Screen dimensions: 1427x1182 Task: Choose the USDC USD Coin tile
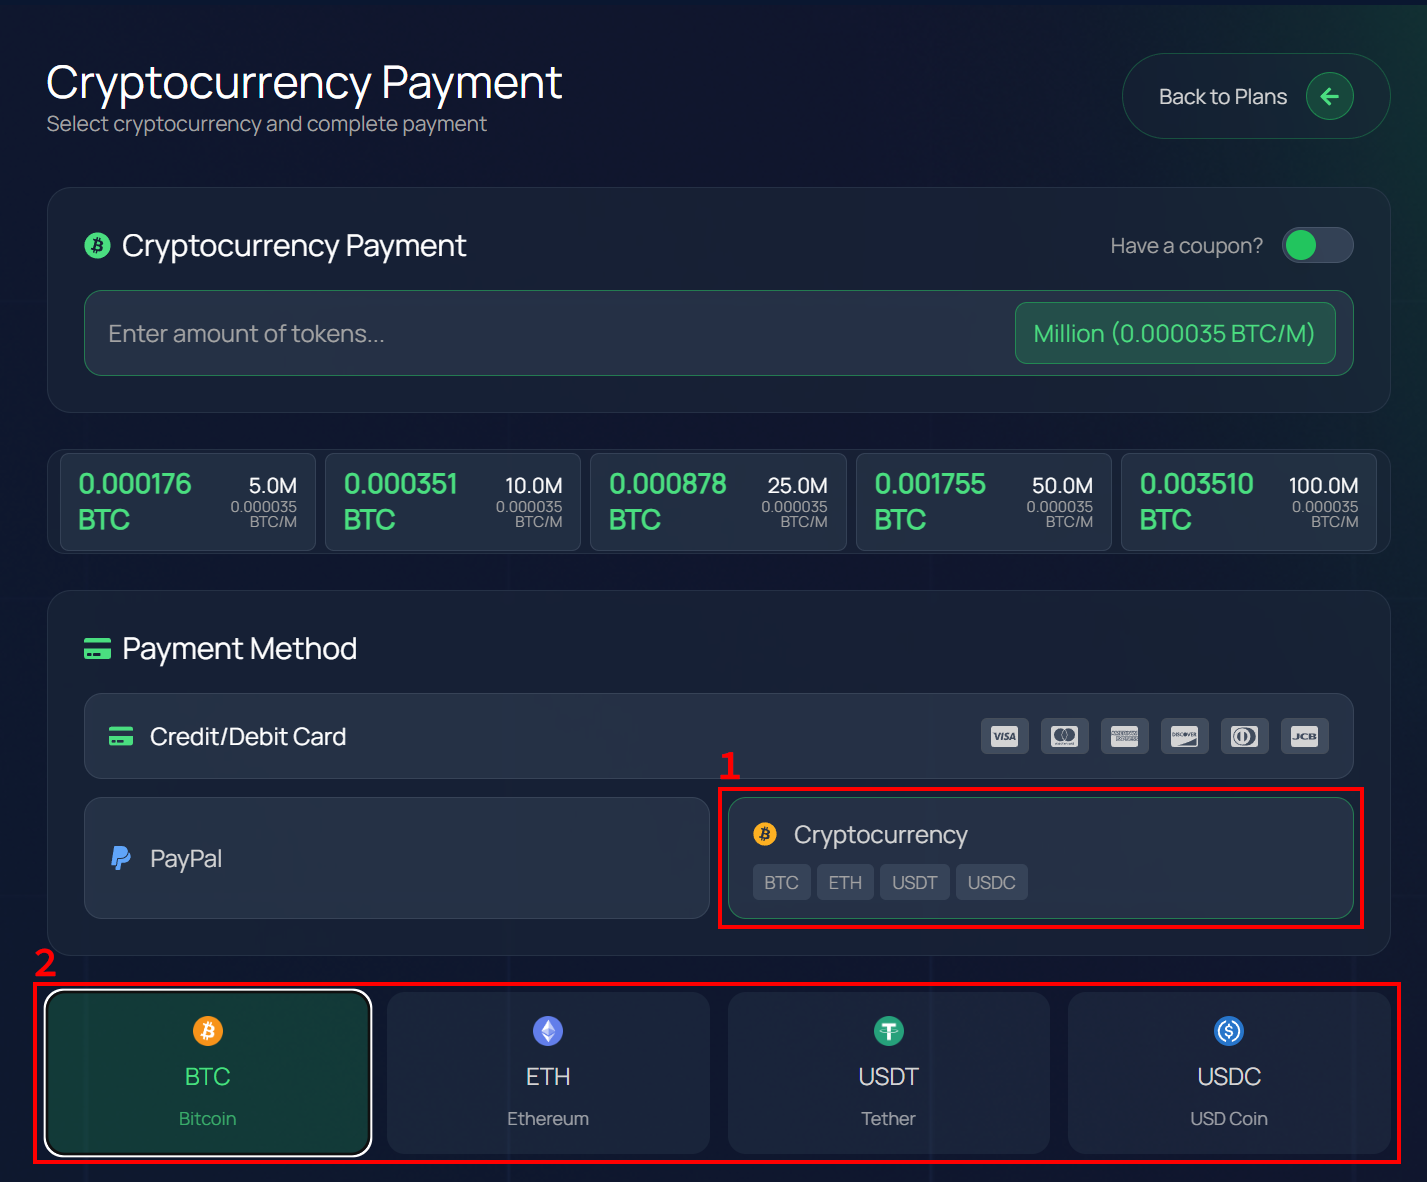[1228, 1073]
